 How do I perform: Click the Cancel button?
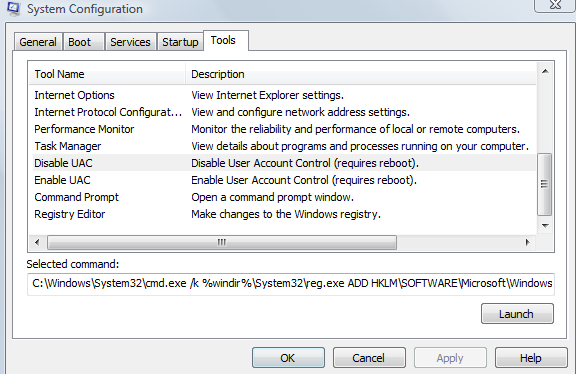(x=369, y=358)
